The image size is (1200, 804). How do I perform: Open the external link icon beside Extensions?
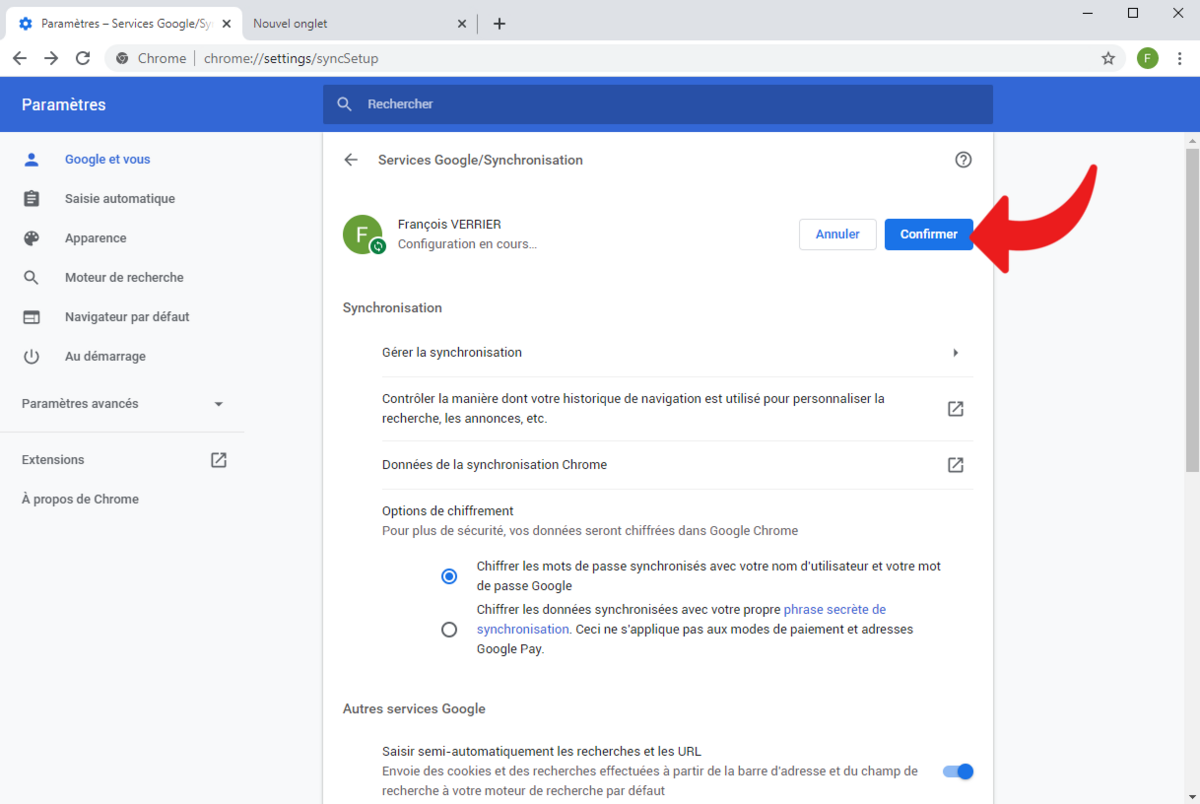click(219, 460)
